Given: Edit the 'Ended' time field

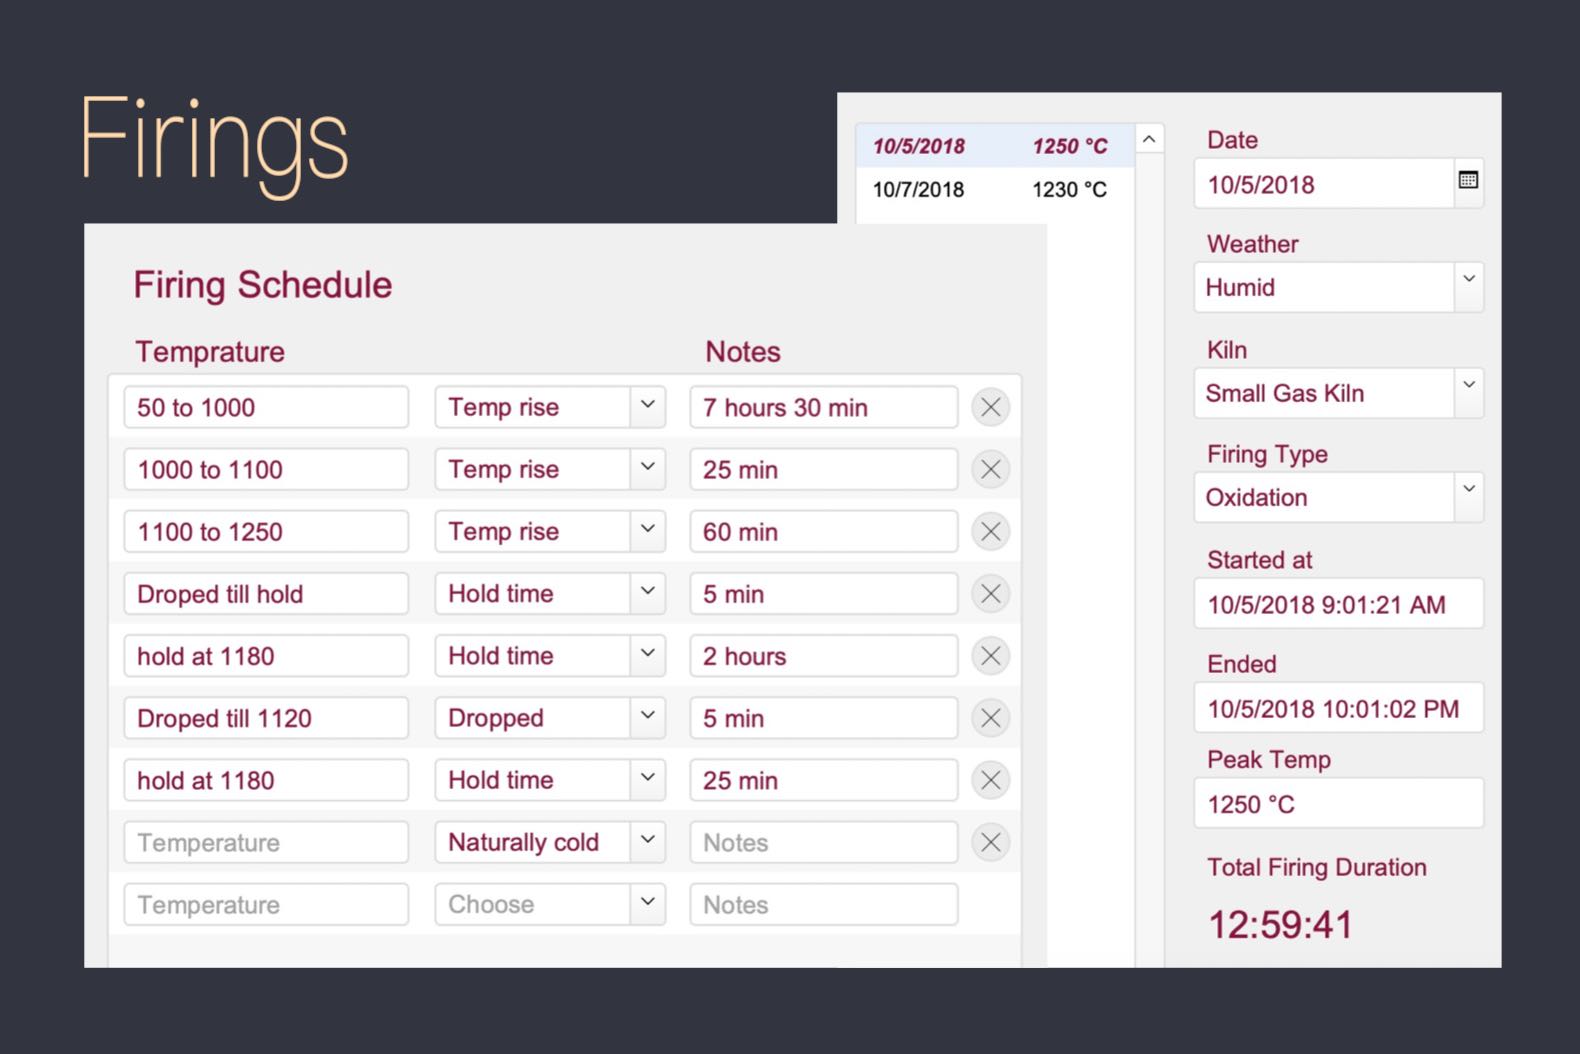Looking at the screenshot, I should (1339, 708).
